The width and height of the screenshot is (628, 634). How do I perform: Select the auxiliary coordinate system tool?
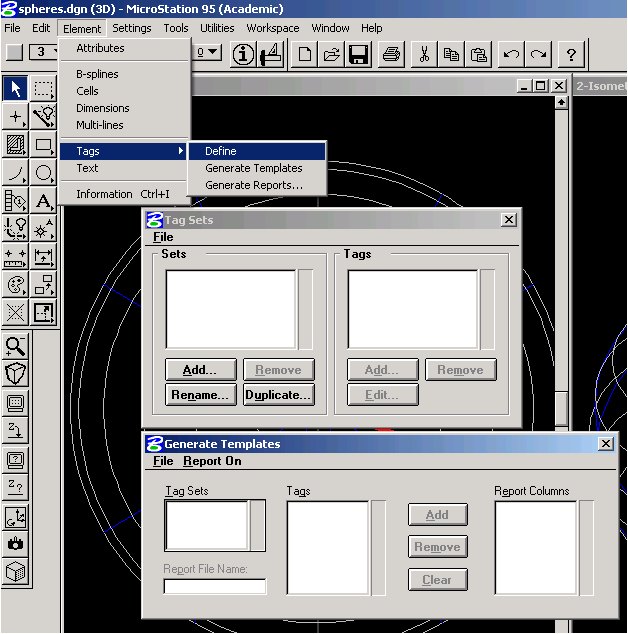[x=15, y=516]
